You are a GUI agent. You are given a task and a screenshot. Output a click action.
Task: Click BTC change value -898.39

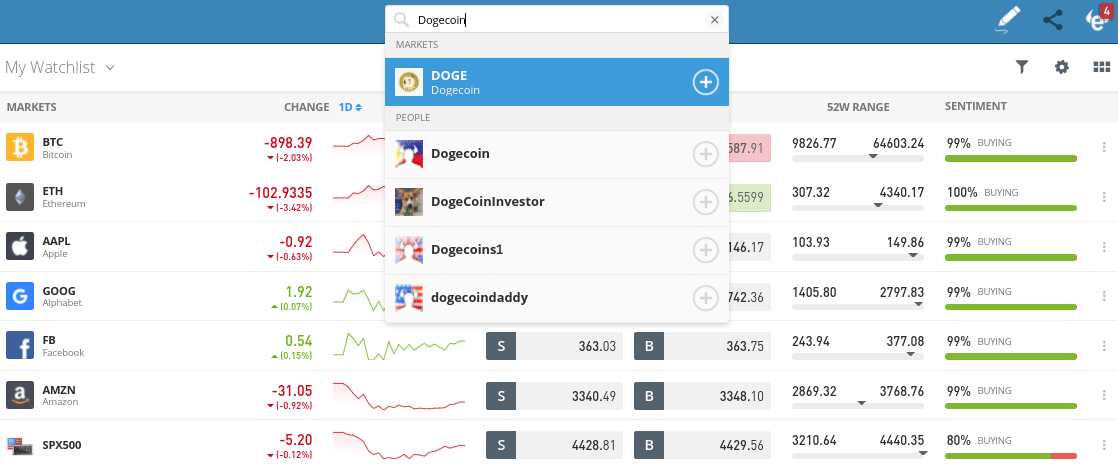288,142
